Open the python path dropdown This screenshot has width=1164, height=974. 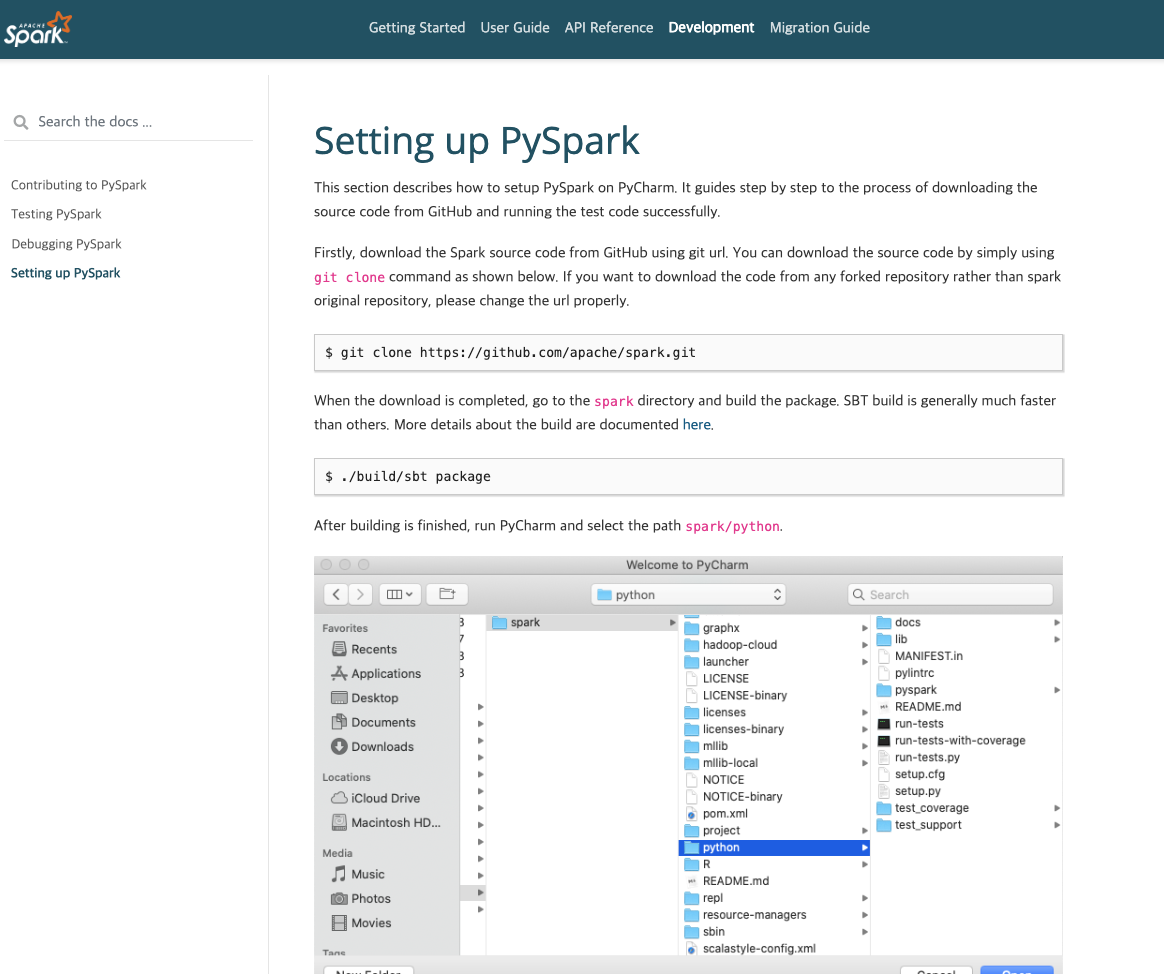pyautogui.click(x=688, y=595)
